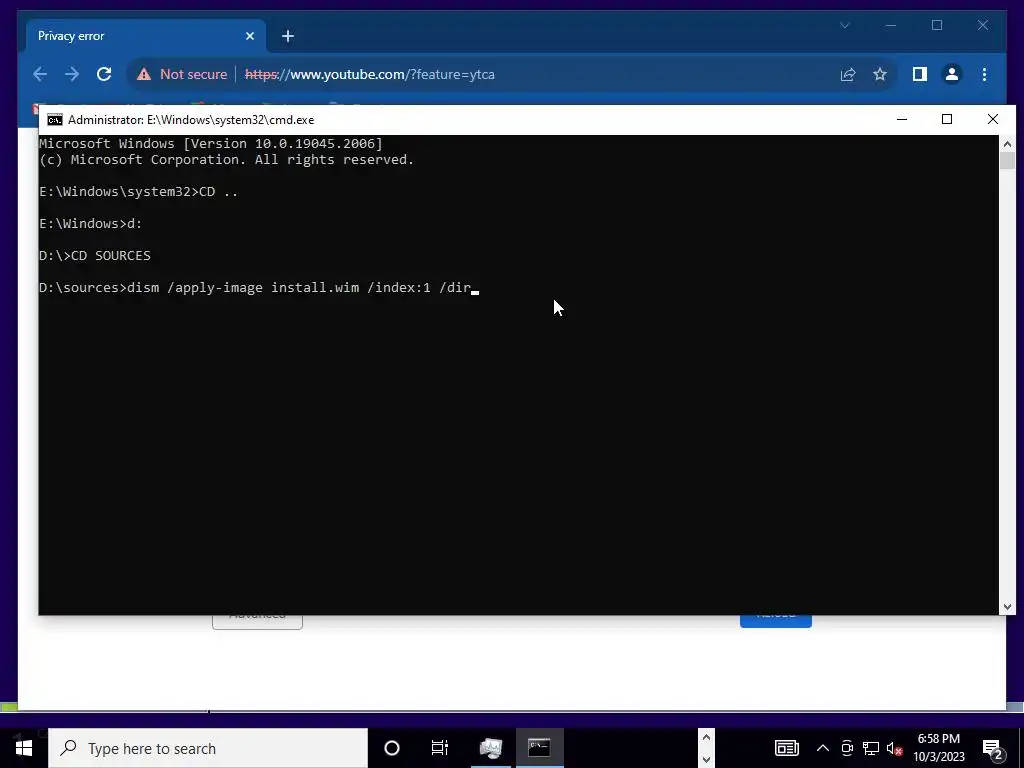Close the Administrator cmd.exe window
Viewport: 1024px width, 768px height.
(993, 120)
